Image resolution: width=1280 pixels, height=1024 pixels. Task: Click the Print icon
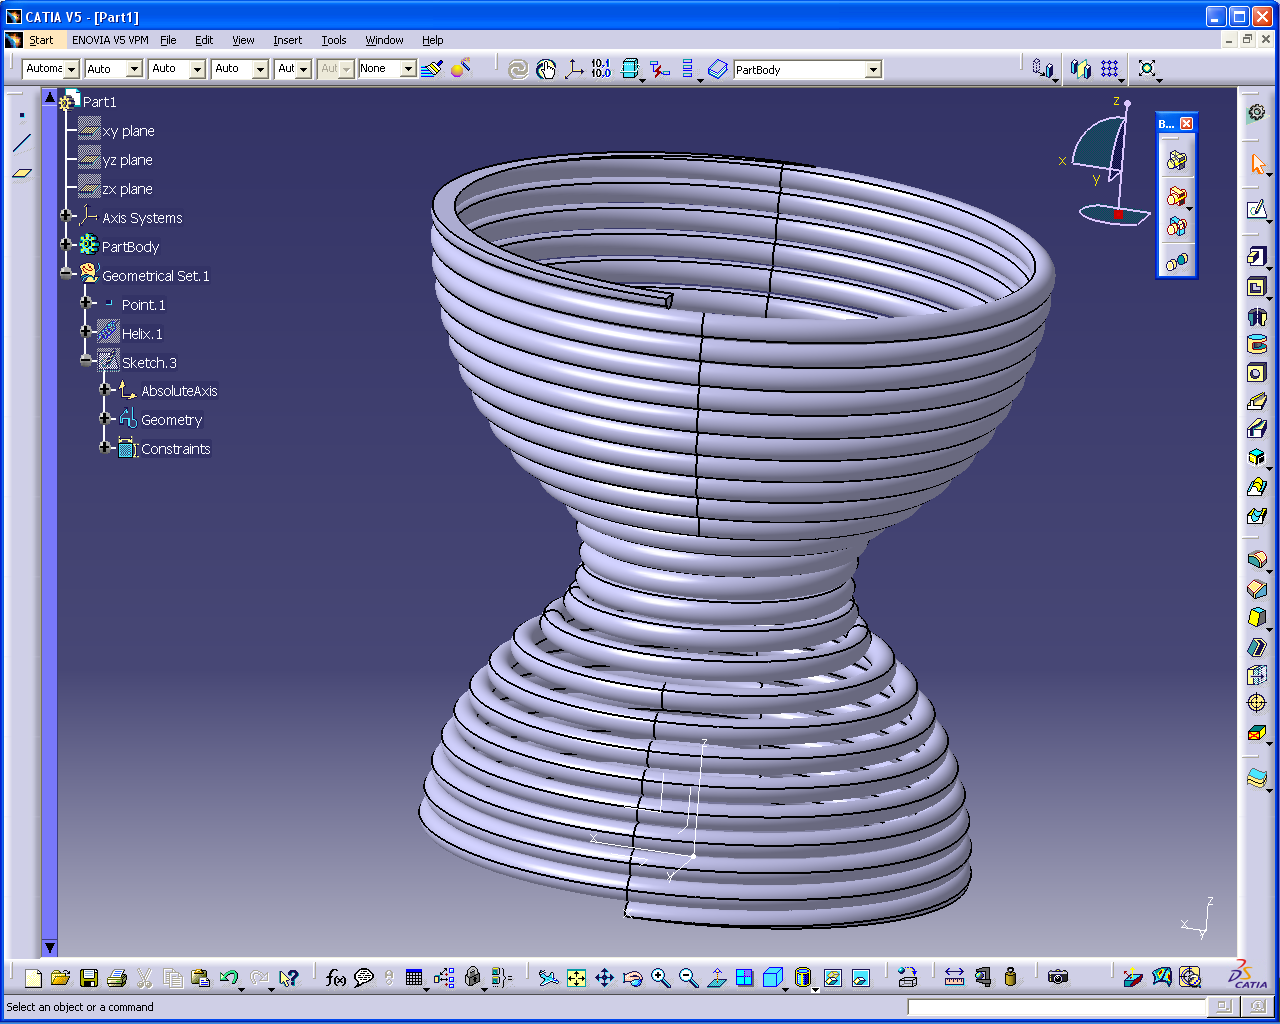pos(117,978)
